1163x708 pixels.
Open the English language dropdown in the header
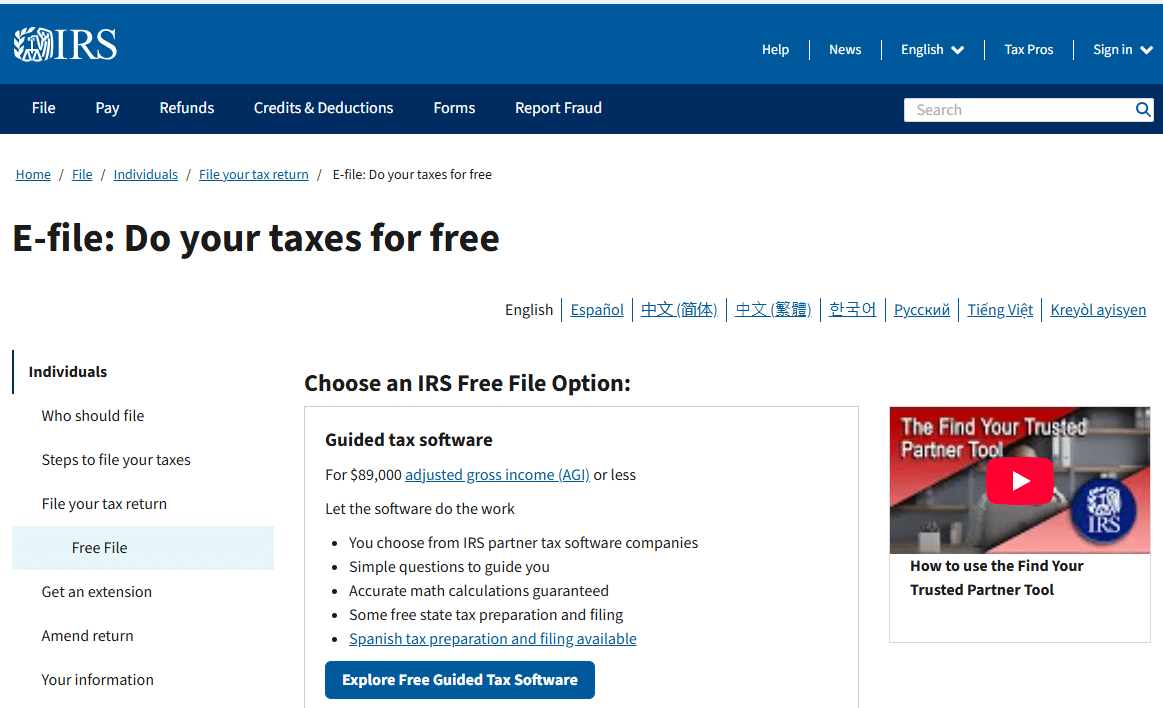click(930, 49)
